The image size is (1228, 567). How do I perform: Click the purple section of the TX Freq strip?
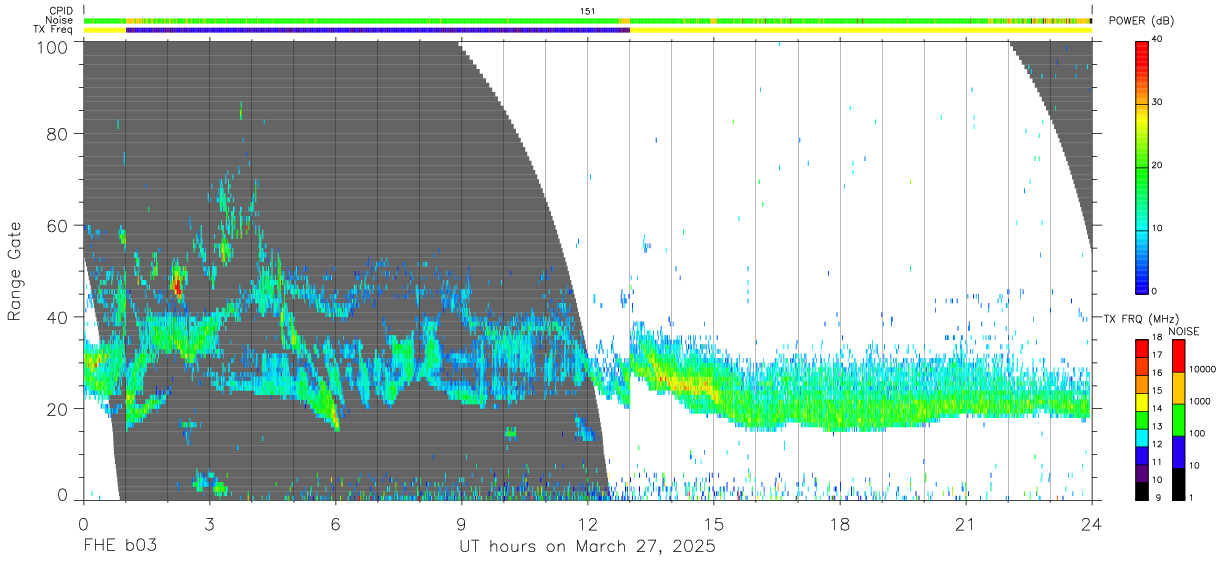(377, 31)
